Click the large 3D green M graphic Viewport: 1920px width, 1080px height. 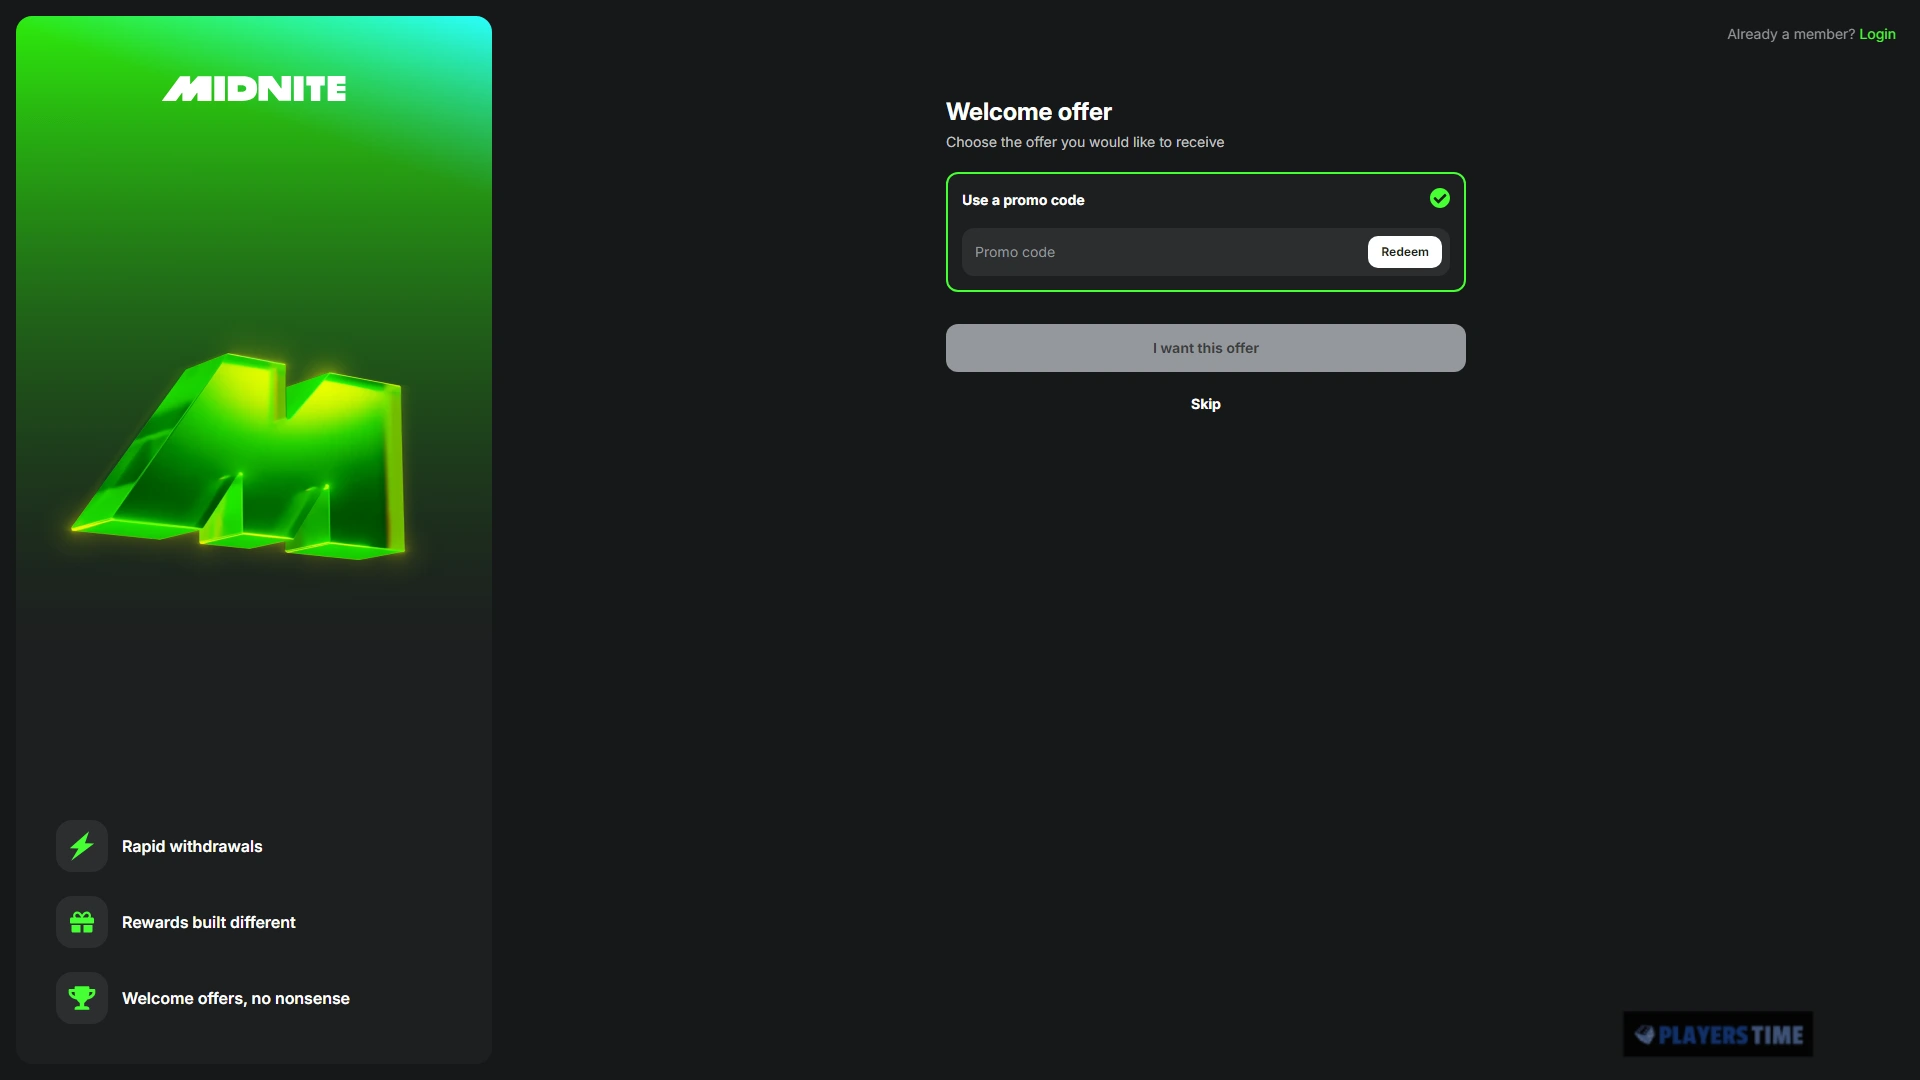click(240, 456)
